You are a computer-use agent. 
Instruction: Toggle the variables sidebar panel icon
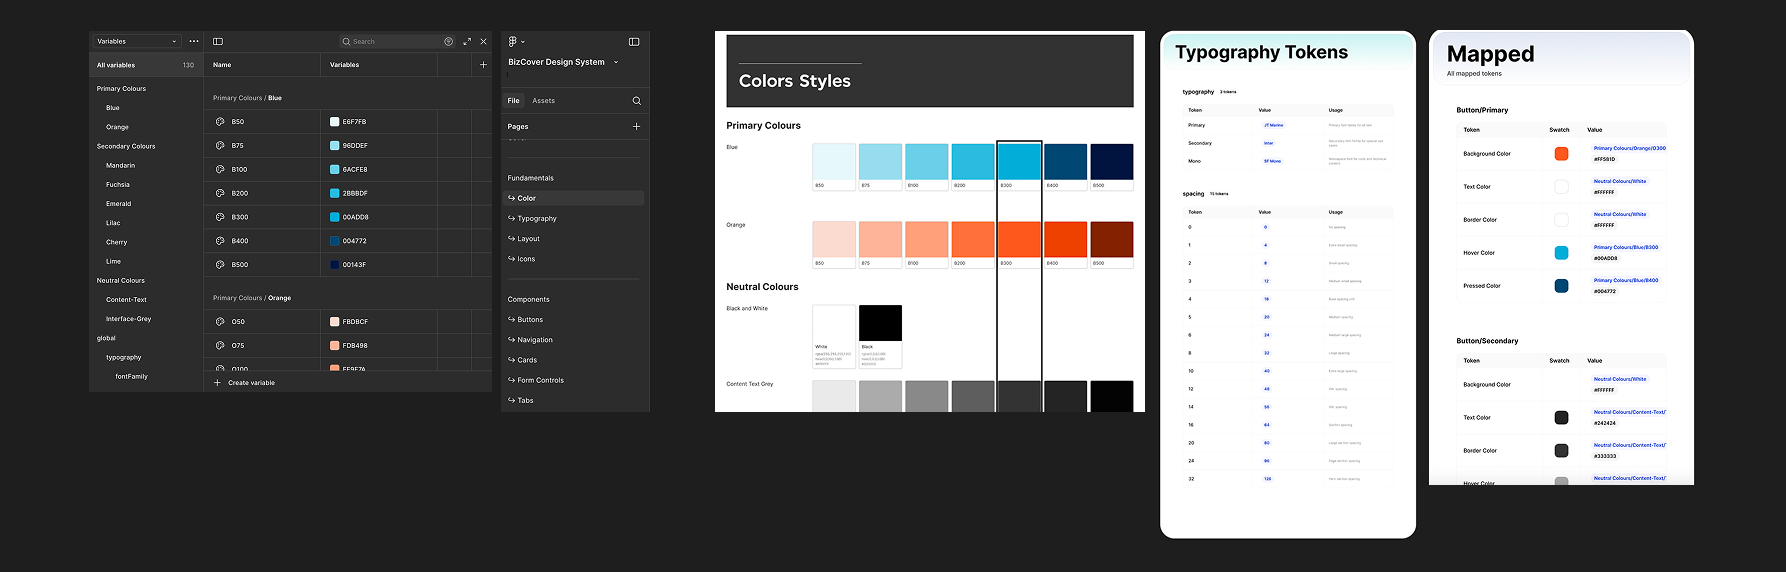tap(218, 42)
